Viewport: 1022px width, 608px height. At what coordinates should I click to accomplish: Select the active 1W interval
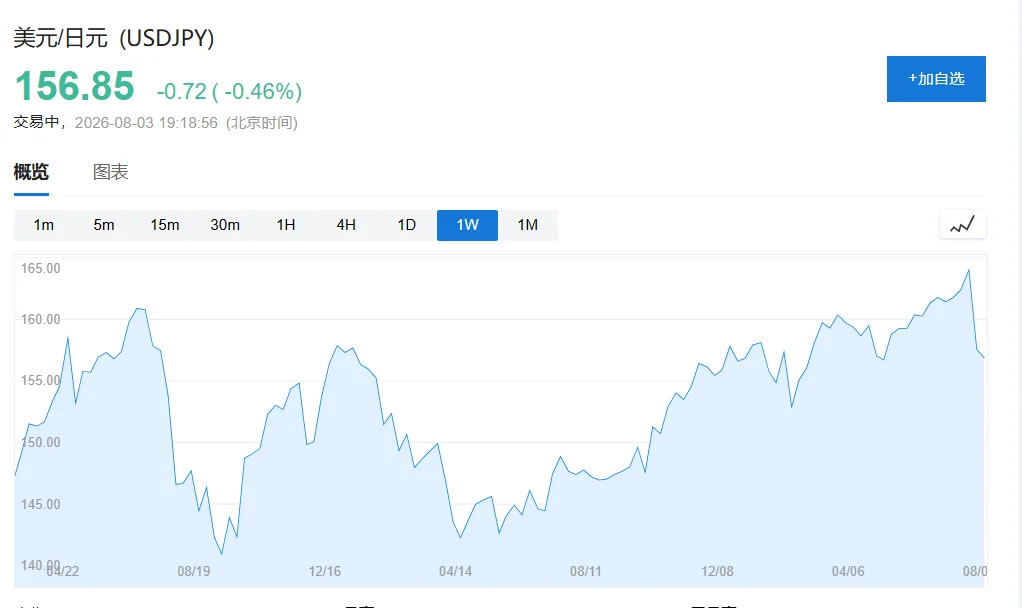(x=467, y=225)
